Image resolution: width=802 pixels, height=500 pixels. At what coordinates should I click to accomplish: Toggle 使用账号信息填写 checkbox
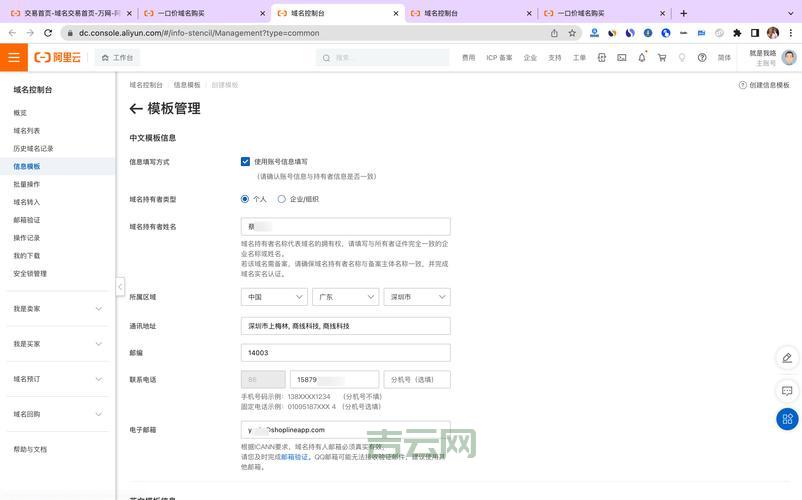point(245,162)
